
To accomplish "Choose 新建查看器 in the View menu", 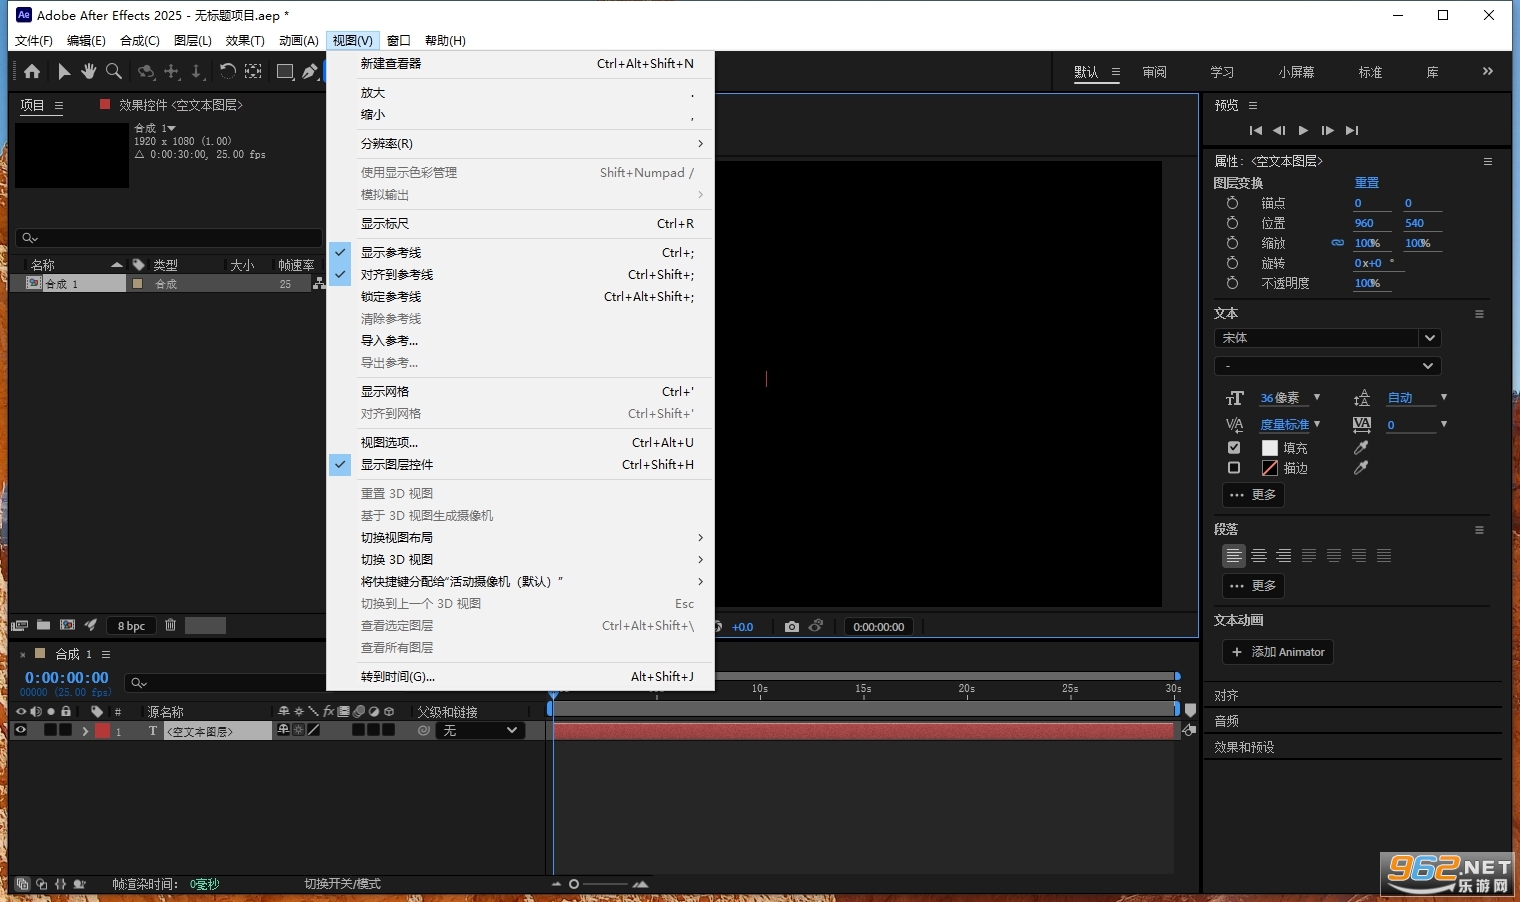I will (520, 64).
